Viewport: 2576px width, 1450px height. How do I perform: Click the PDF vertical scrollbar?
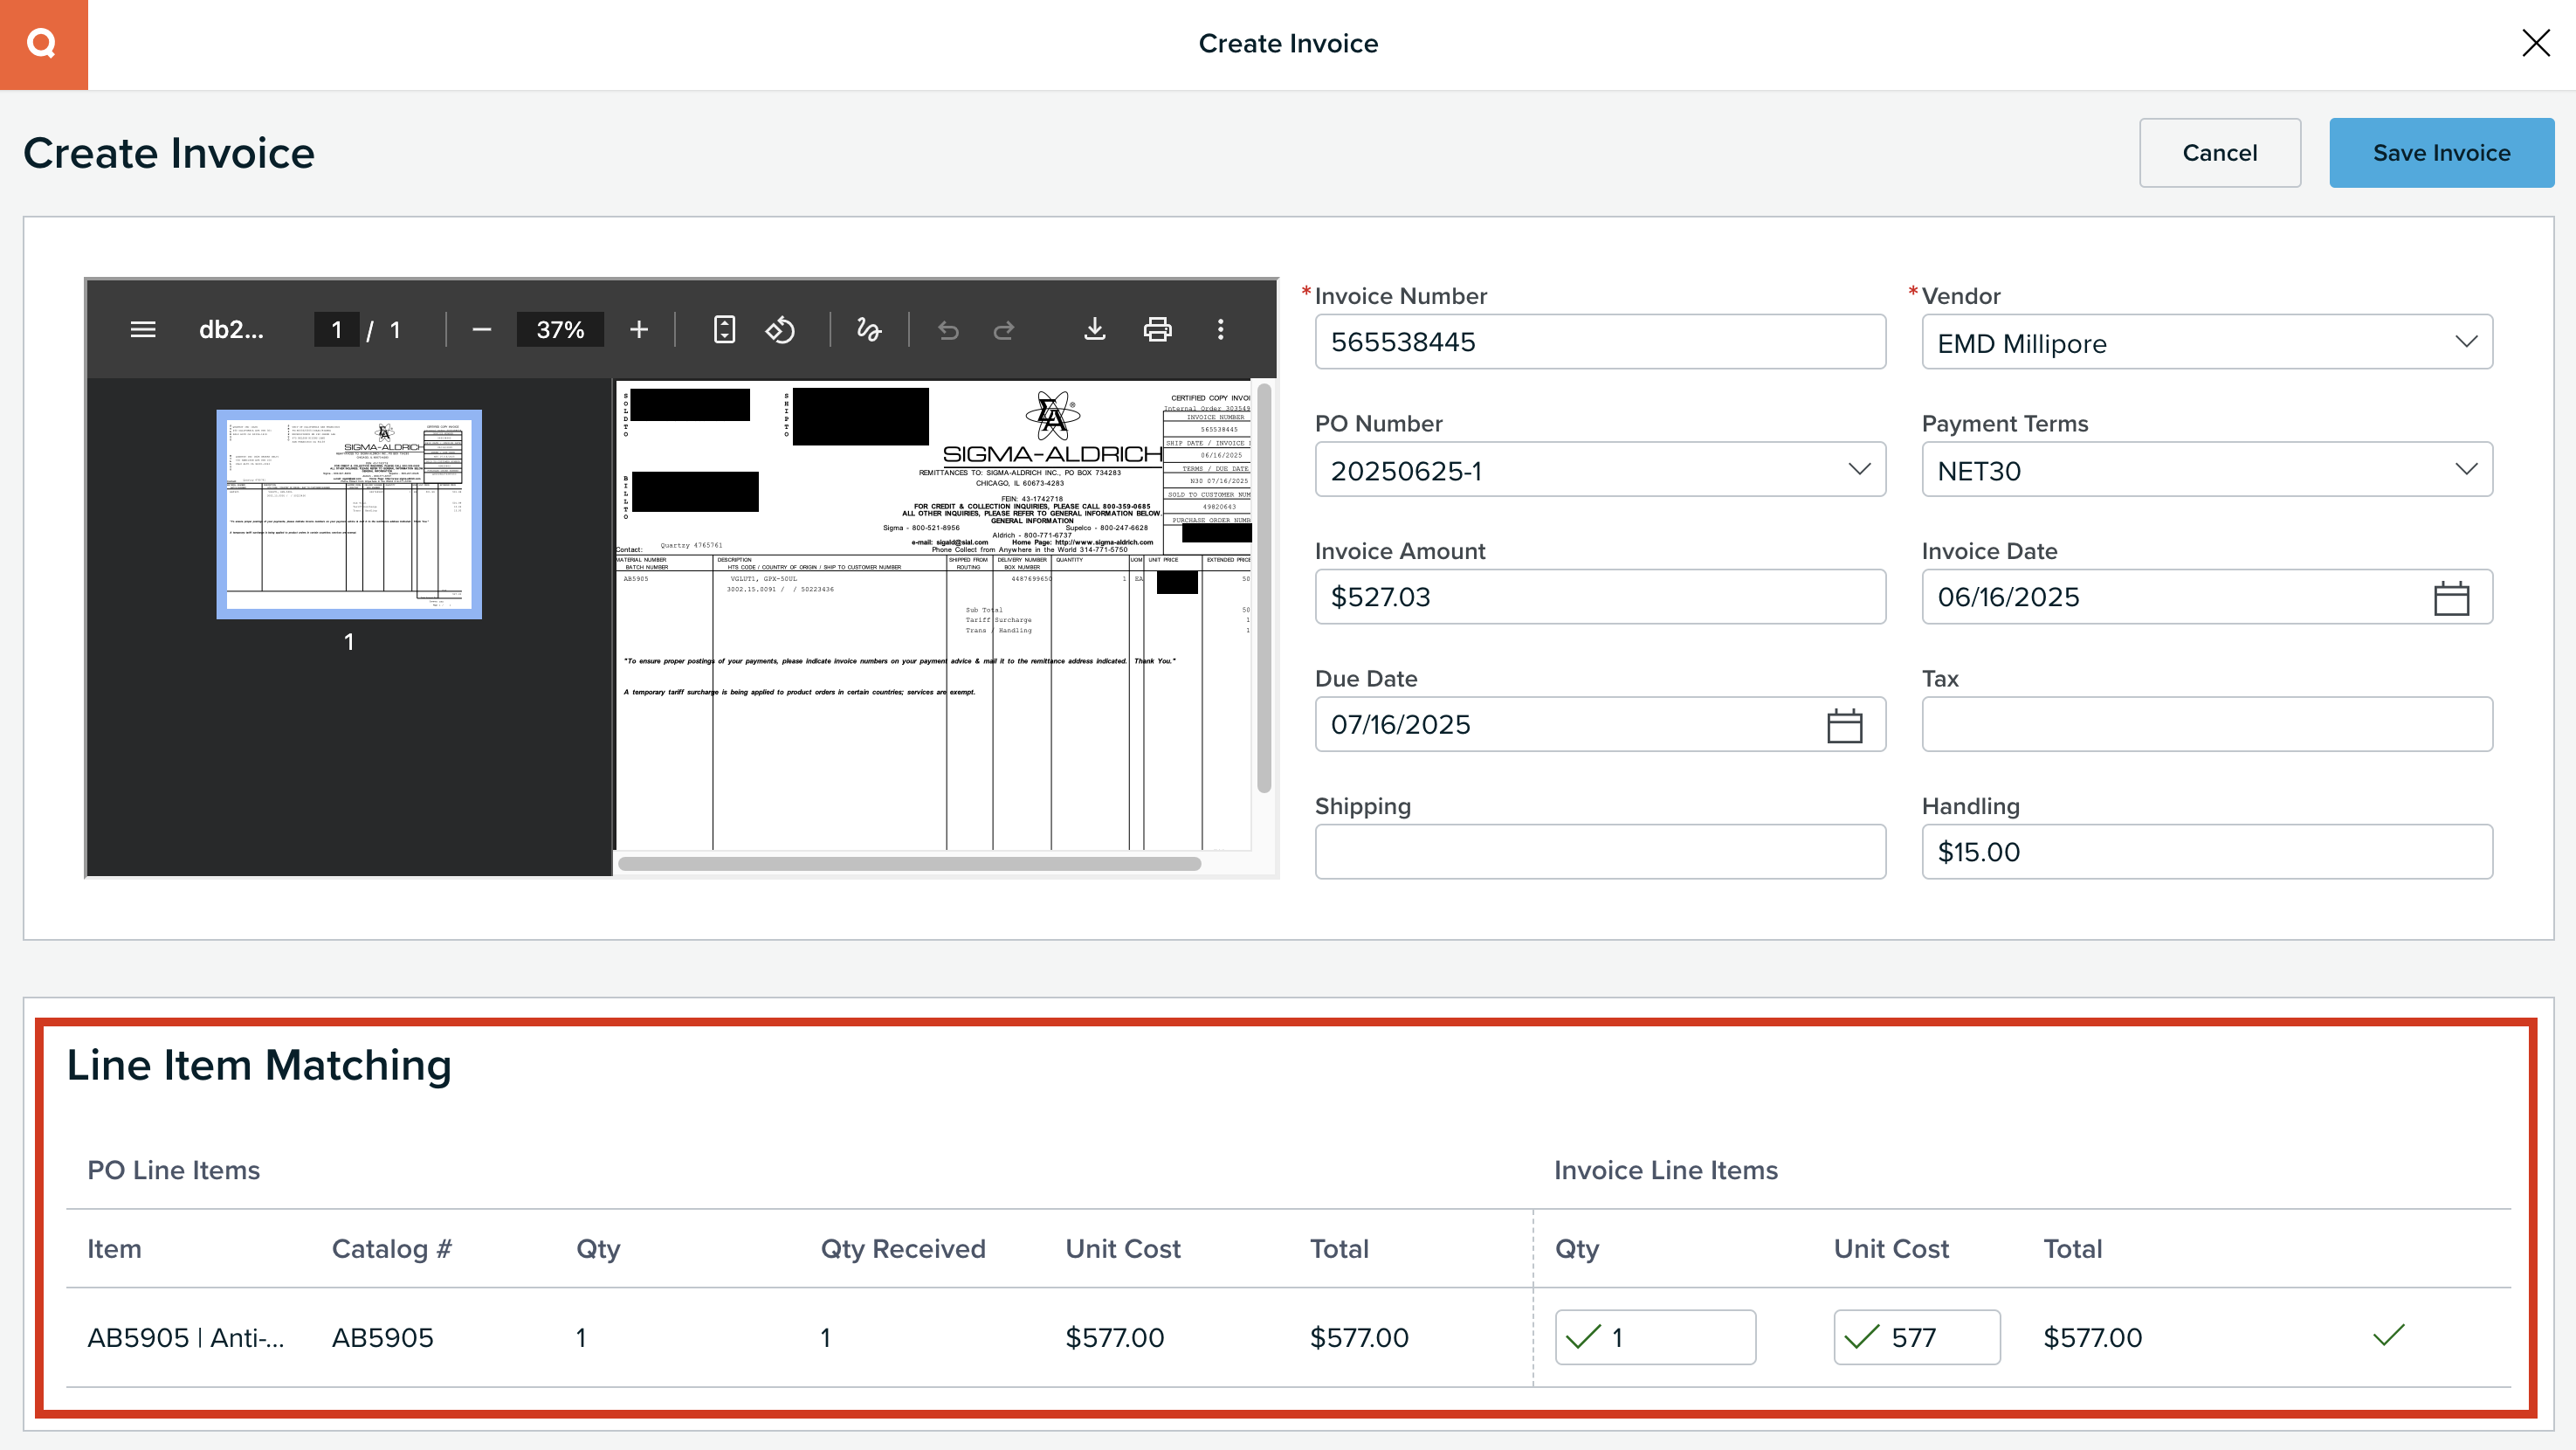(1263, 588)
